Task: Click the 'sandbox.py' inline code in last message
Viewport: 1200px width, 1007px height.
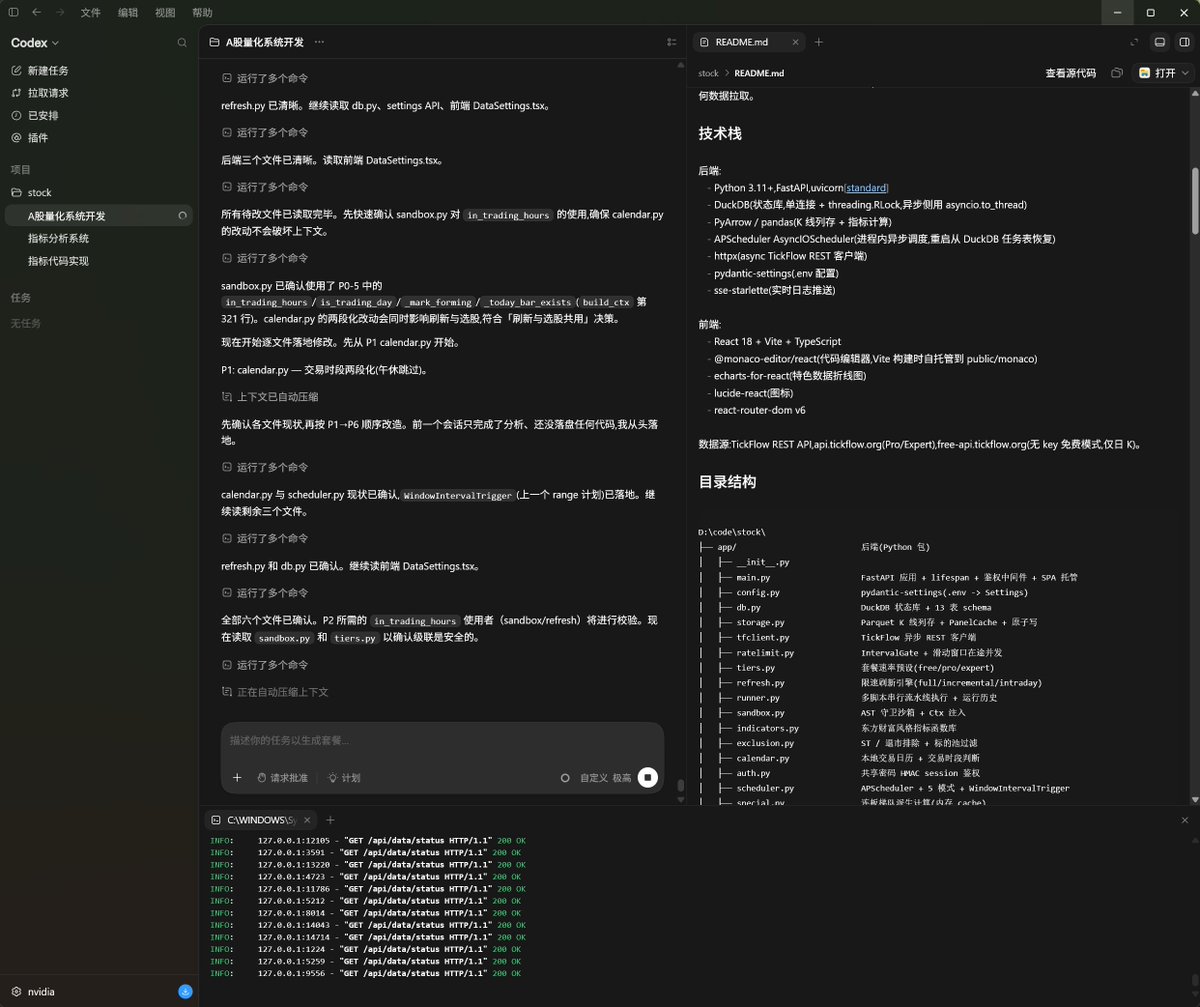Action: click(284, 638)
